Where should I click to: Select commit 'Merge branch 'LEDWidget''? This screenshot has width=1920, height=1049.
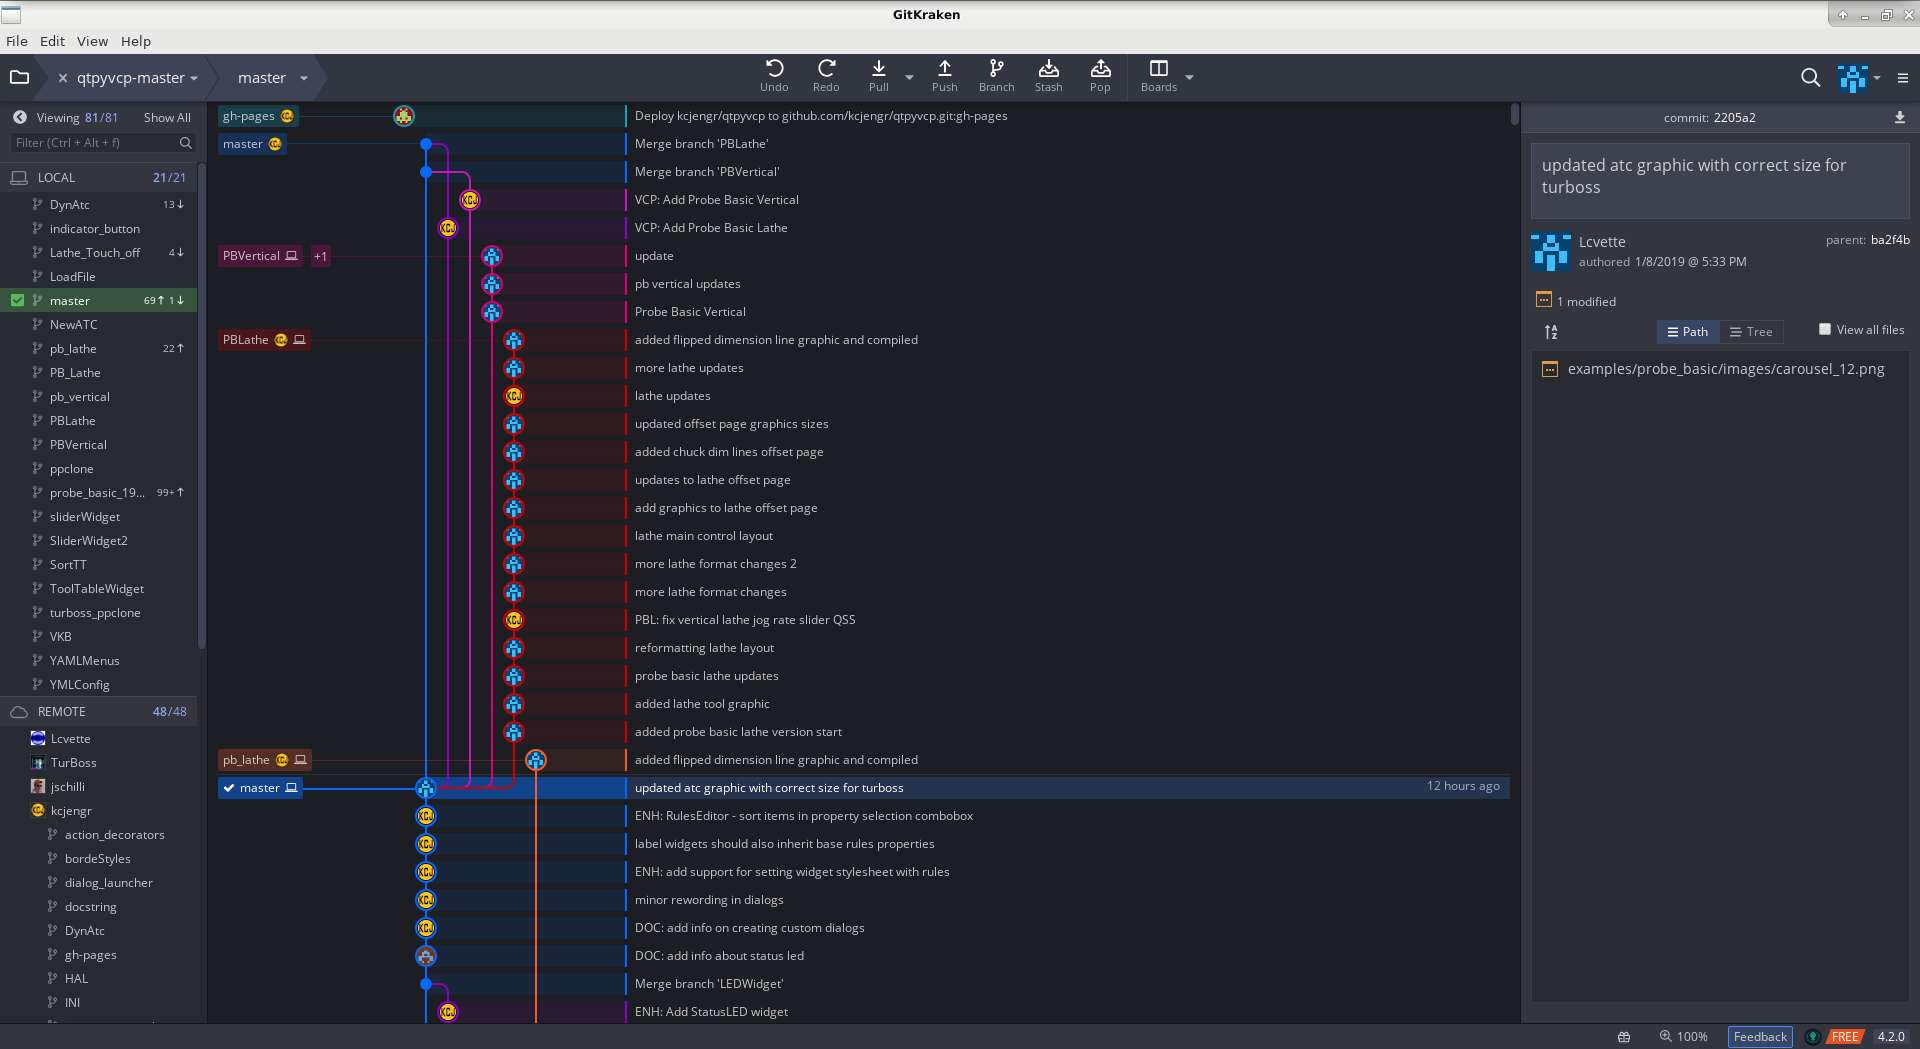click(x=709, y=984)
